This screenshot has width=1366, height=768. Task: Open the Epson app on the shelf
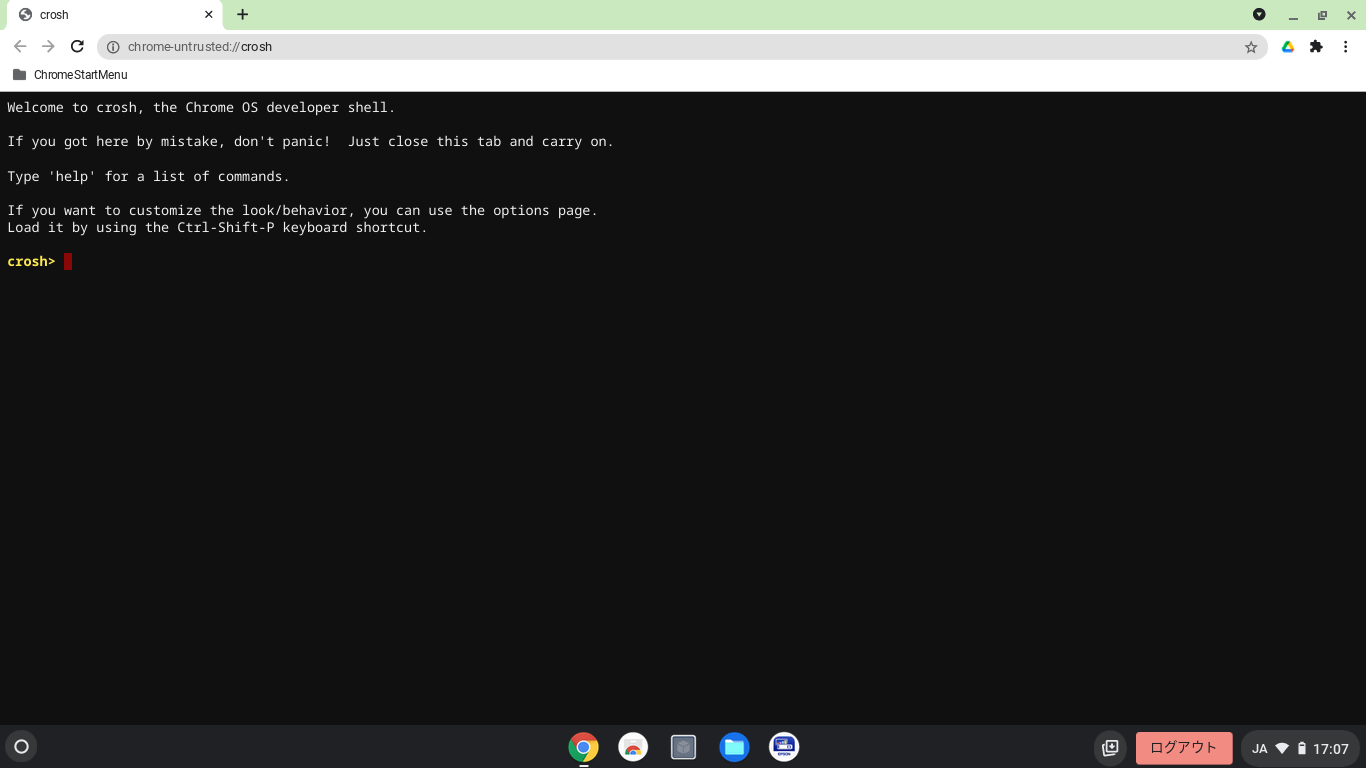784,747
